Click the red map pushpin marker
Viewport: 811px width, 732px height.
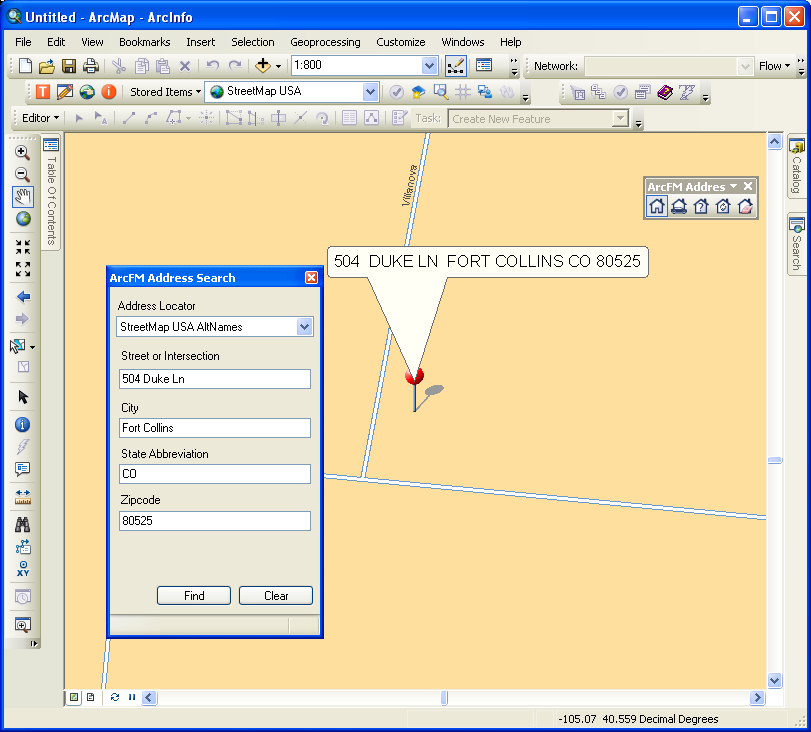pyautogui.click(x=414, y=377)
